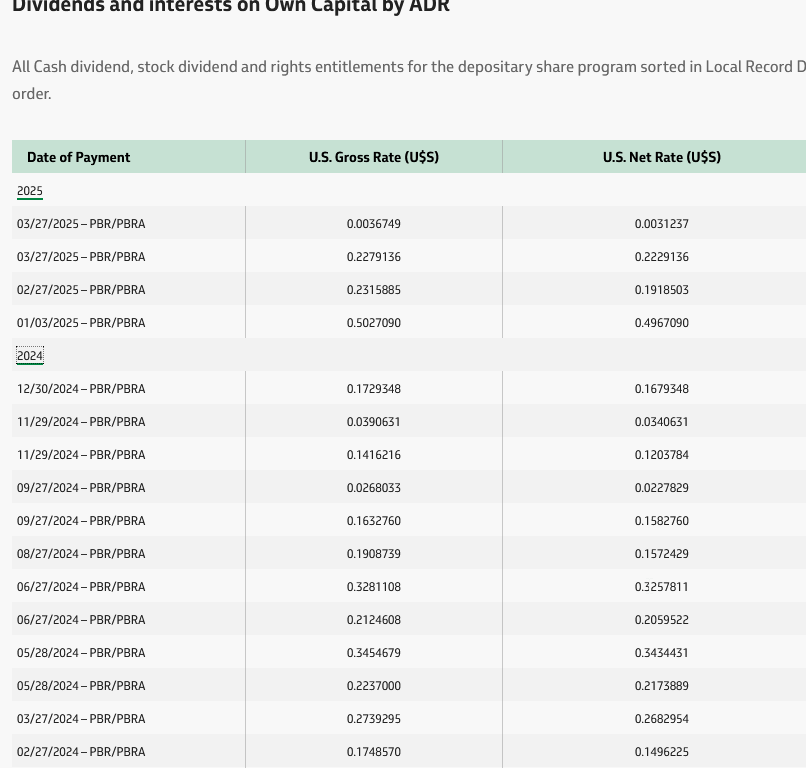Select gross rate value 0.1748570
This screenshot has height=768, width=806.
coord(374,752)
